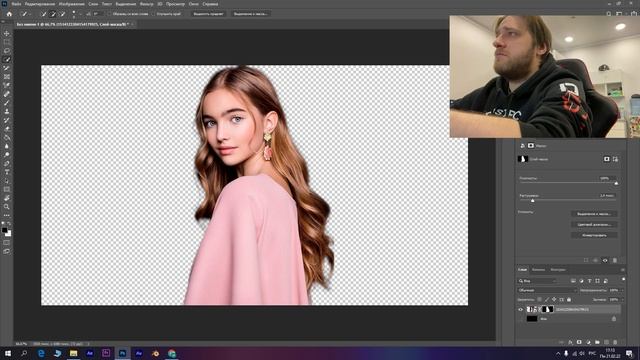Click the Delete Layer trash icon in Layers panel
Image resolution: width=640 pixels, height=360 pixels.
[x=615, y=342]
